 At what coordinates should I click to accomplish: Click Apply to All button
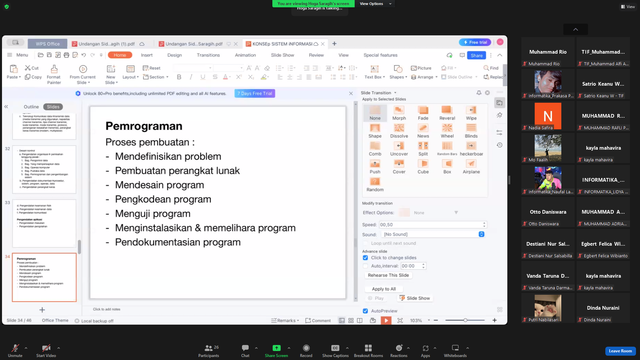point(384,289)
